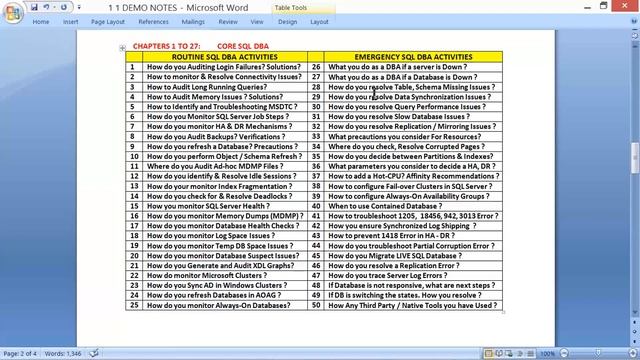The image size is (640, 360).
Task: Open the Insert ribbon tab
Action: (x=70, y=22)
